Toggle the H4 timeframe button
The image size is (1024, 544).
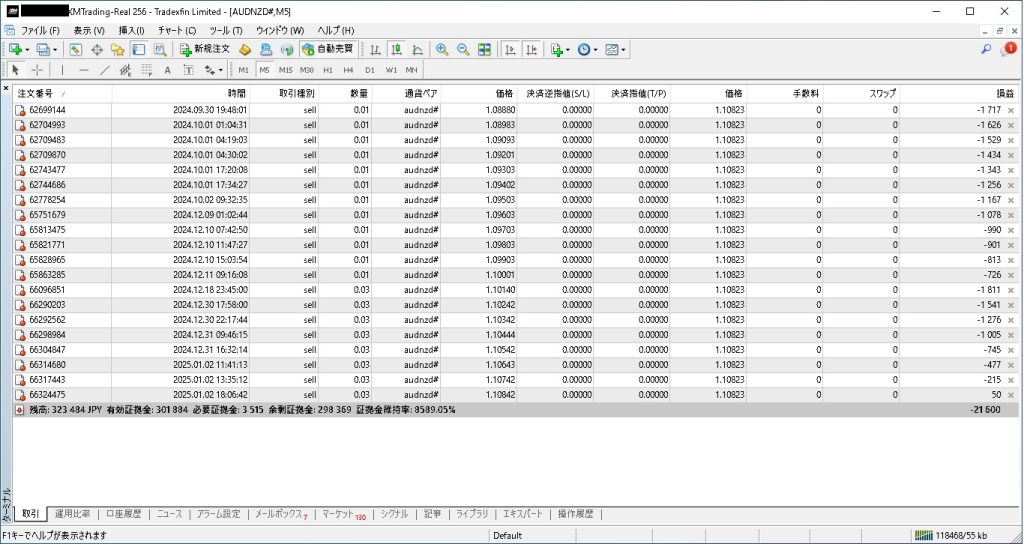tap(348, 70)
